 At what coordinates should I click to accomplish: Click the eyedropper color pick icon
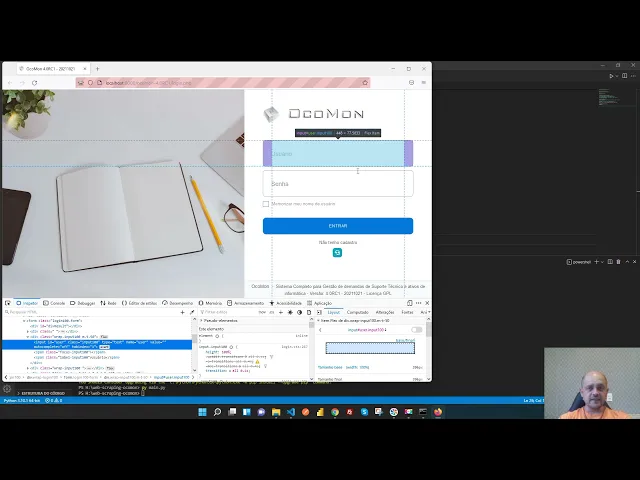(192, 312)
